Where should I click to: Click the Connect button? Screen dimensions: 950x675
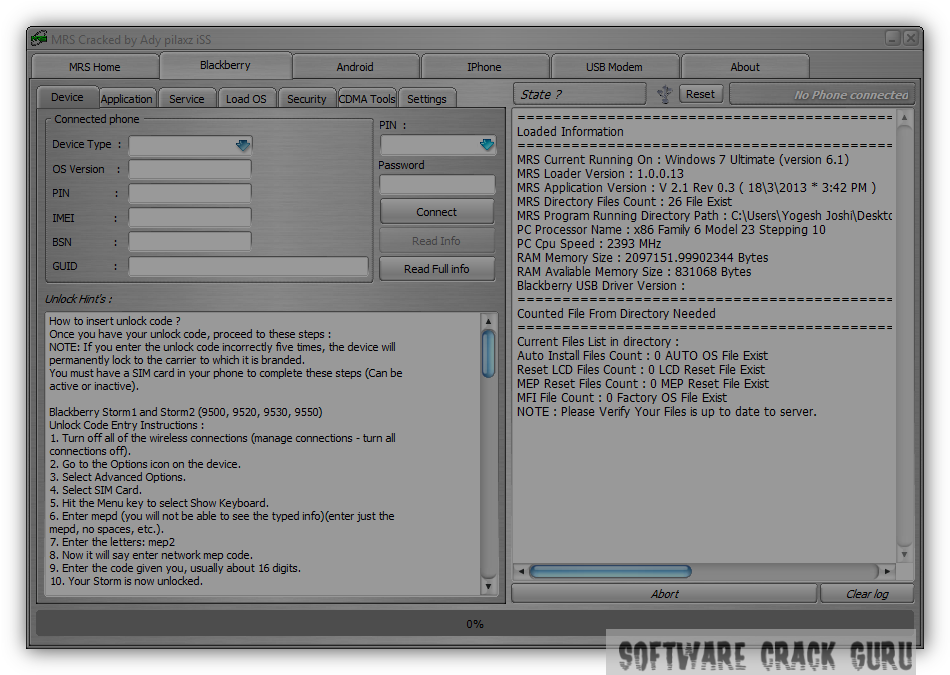437,212
